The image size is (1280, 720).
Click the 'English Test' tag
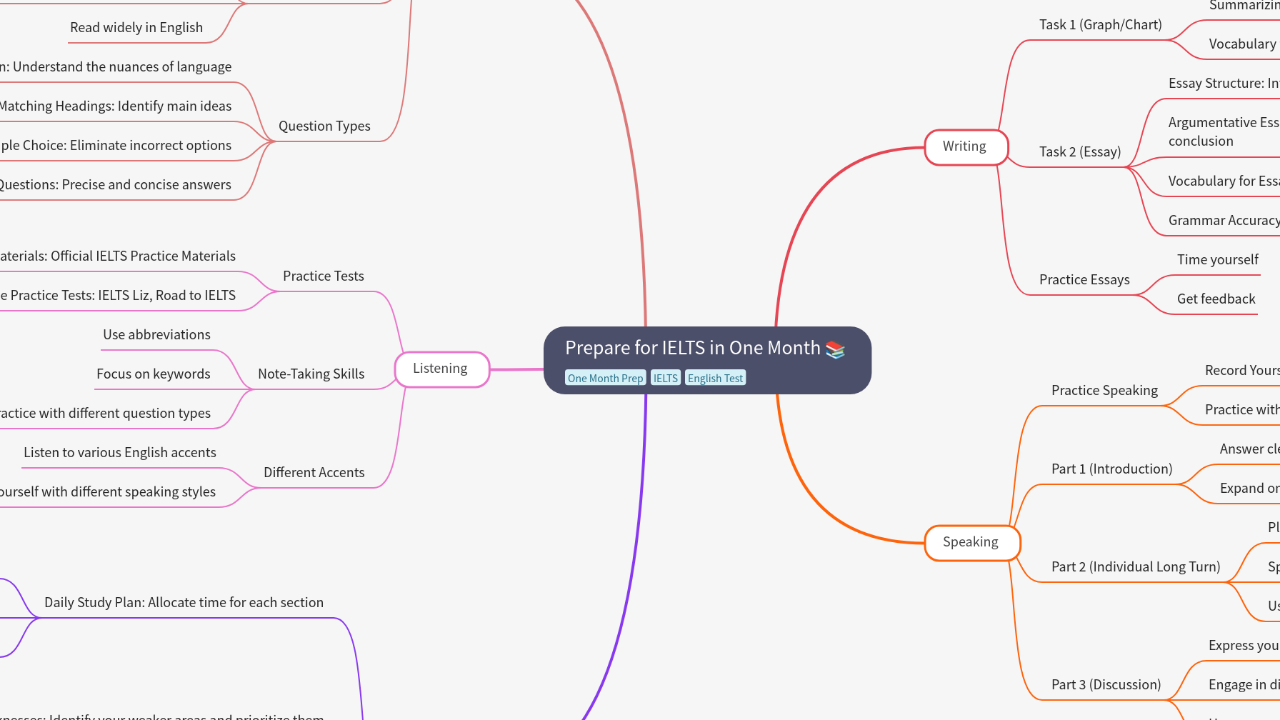pos(715,378)
